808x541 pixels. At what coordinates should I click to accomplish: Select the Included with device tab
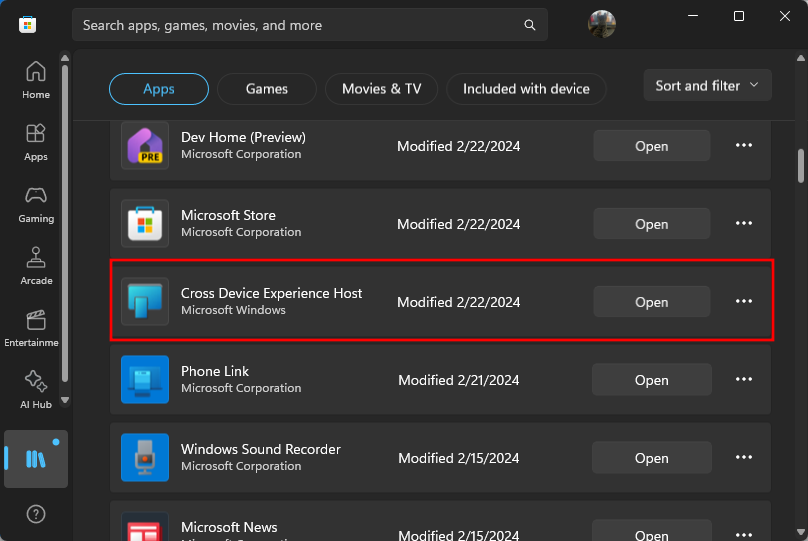[x=526, y=89]
